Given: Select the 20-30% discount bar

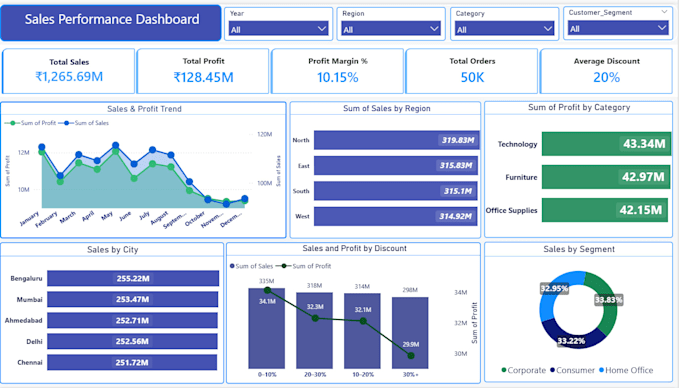Looking at the screenshot, I should [x=314, y=331].
